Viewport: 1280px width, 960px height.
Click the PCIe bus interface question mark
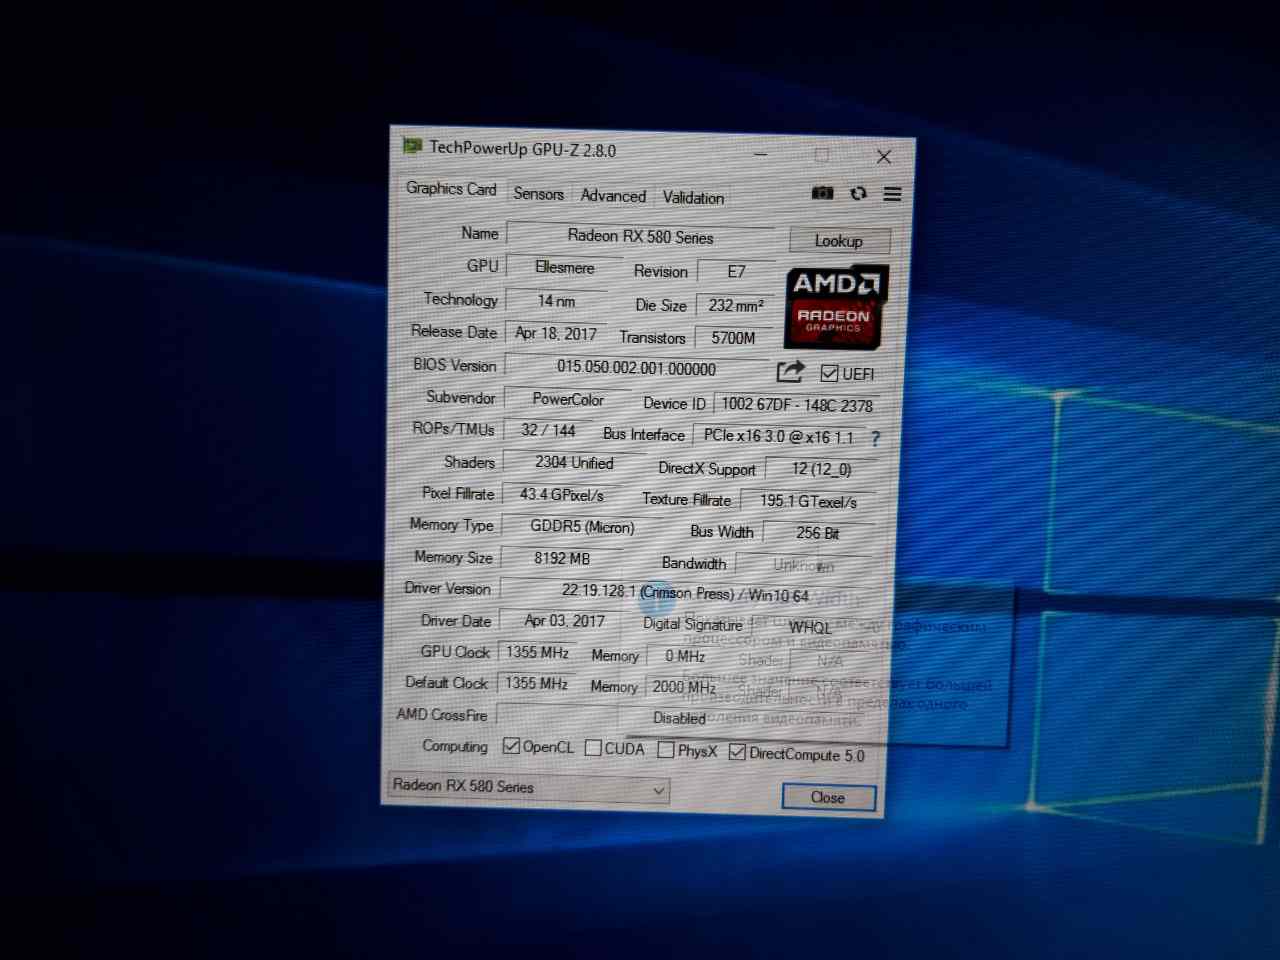[x=875, y=438]
